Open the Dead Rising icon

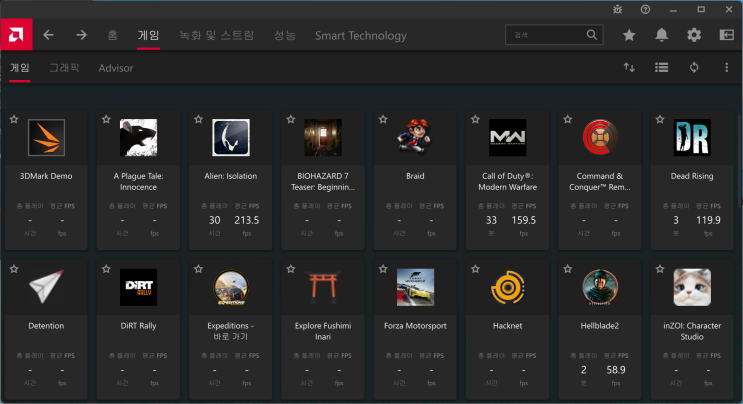pos(692,137)
